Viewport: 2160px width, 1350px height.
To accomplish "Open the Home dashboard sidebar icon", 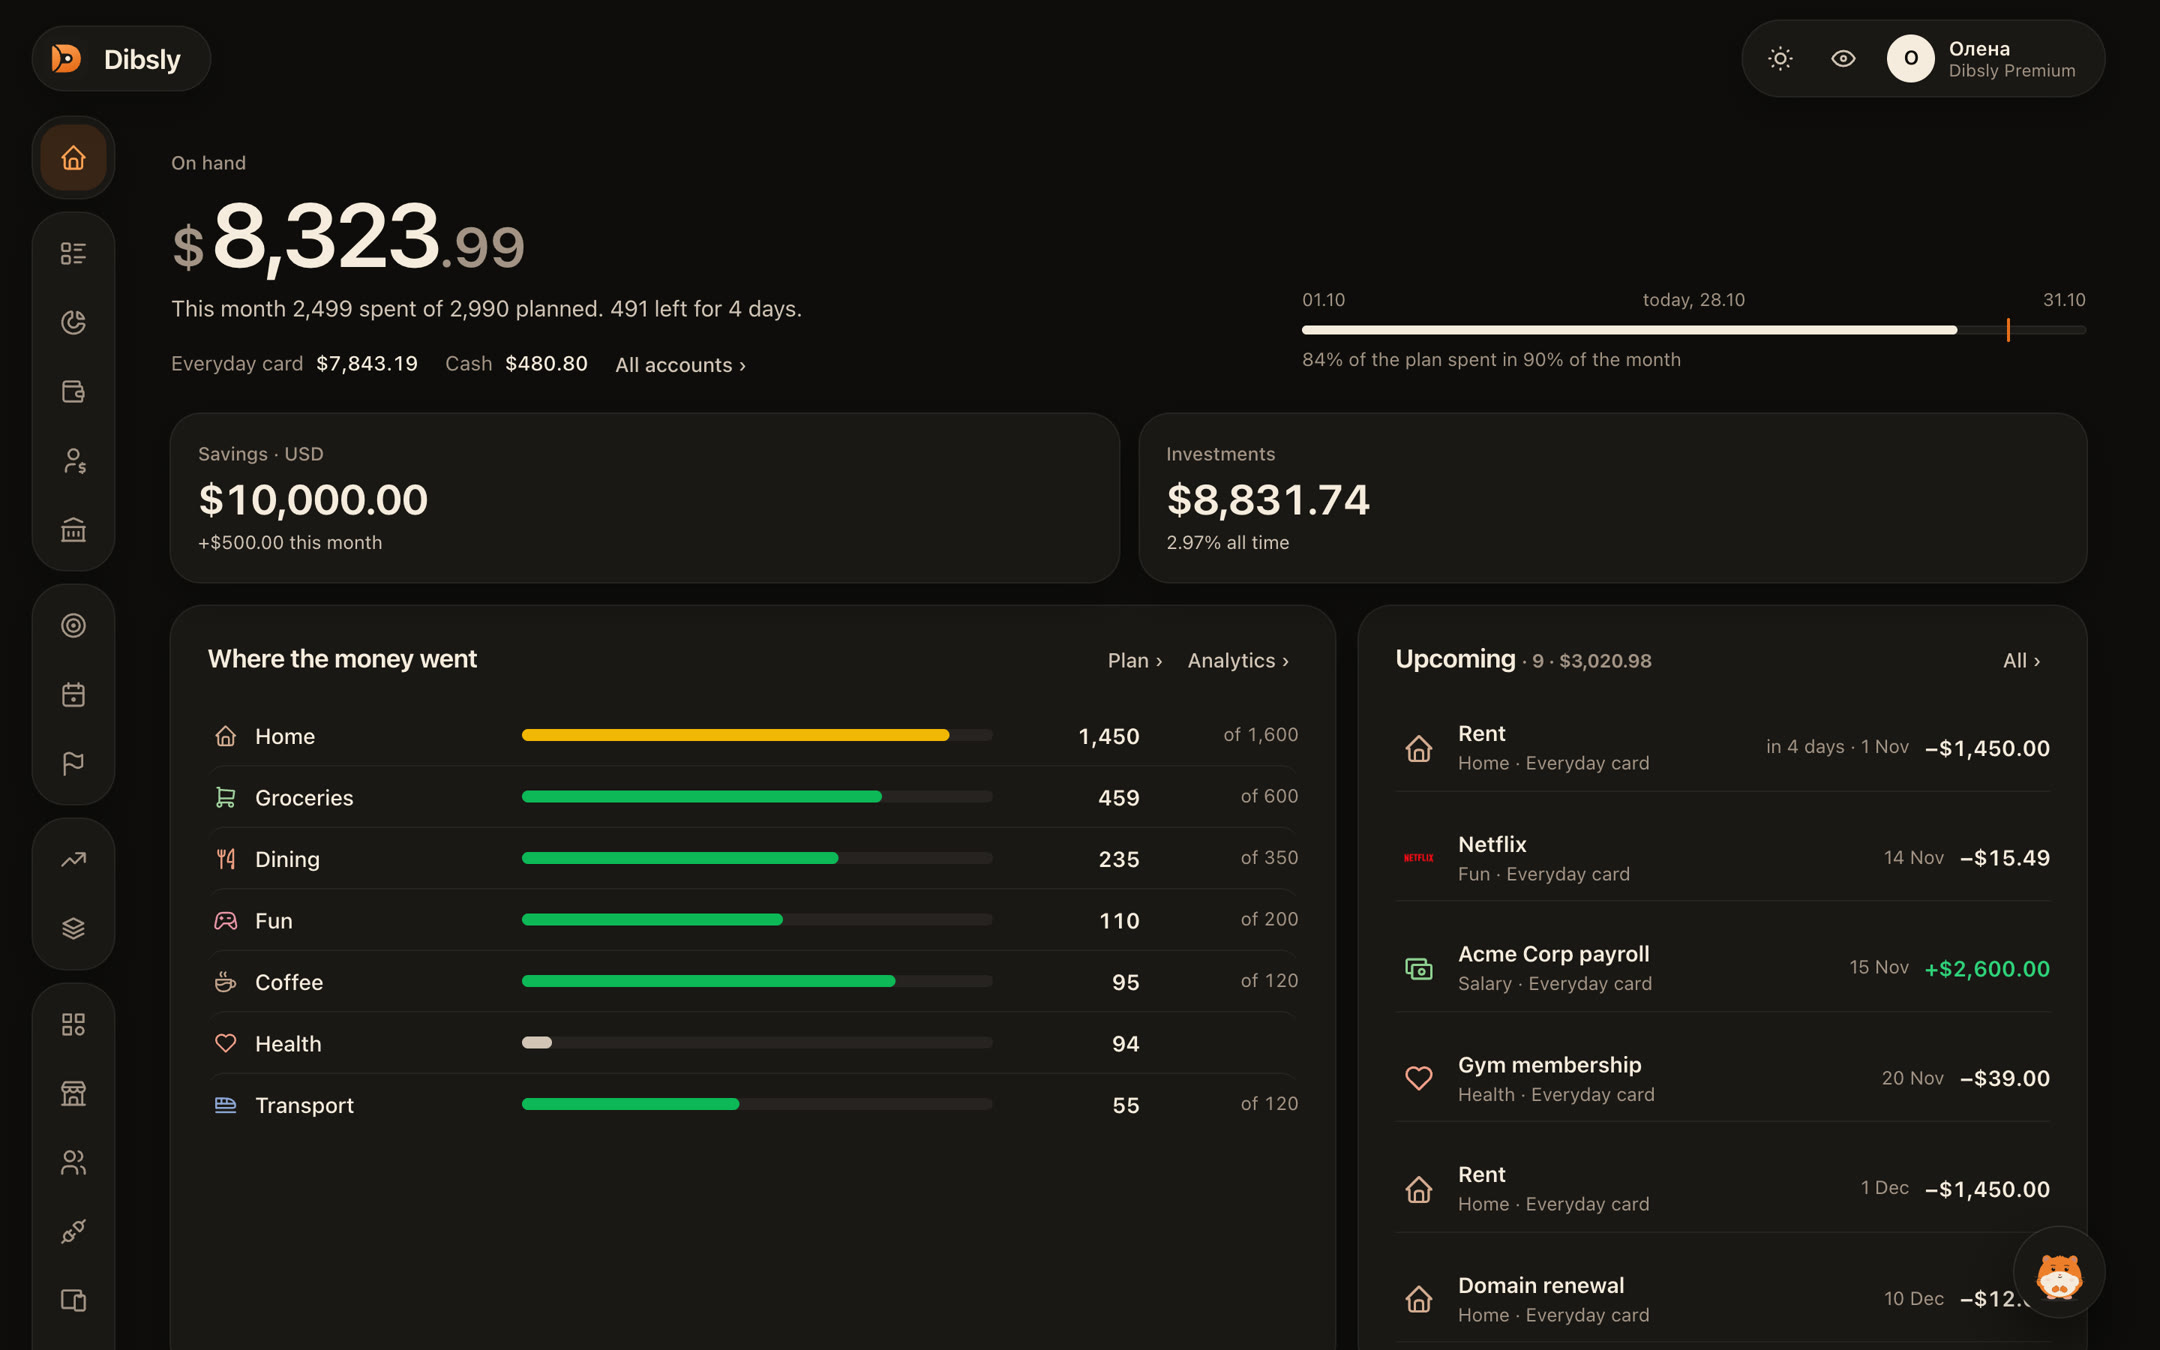I will coord(73,158).
